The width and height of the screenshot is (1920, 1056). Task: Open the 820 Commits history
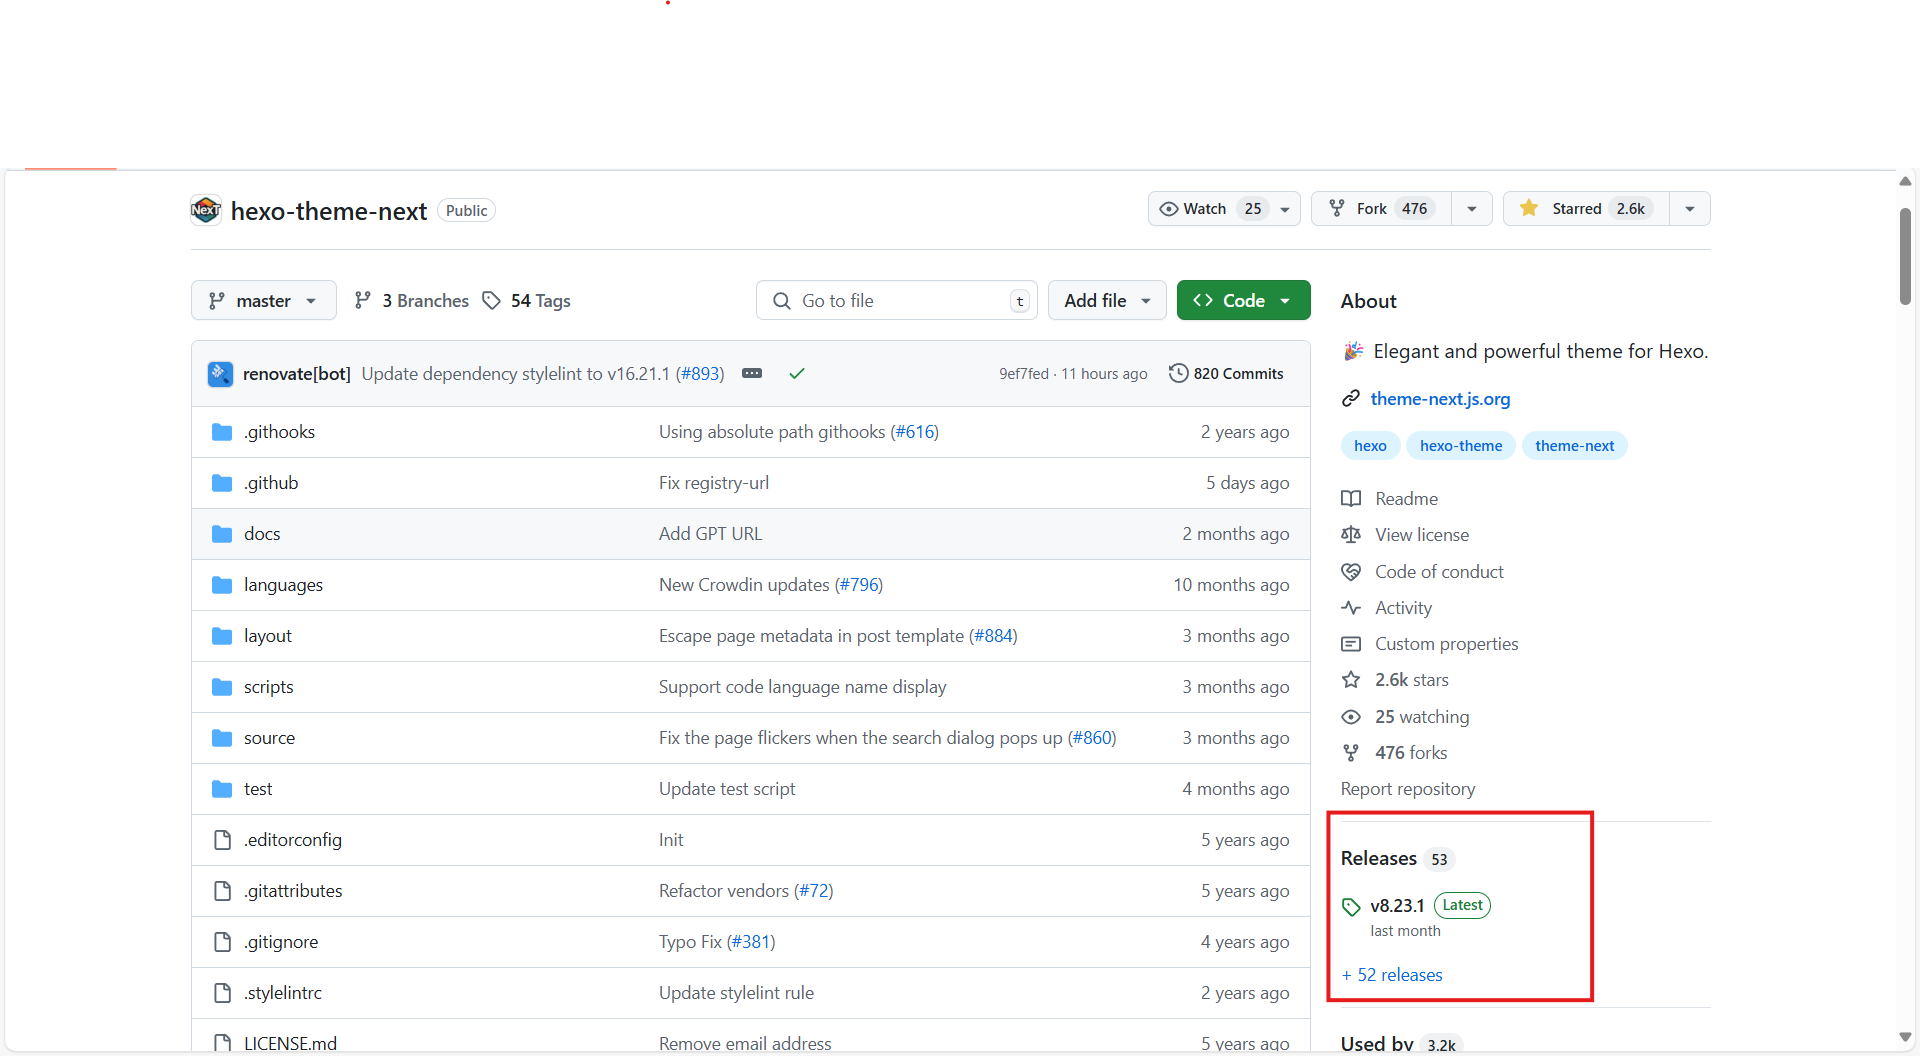coord(1226,374)
